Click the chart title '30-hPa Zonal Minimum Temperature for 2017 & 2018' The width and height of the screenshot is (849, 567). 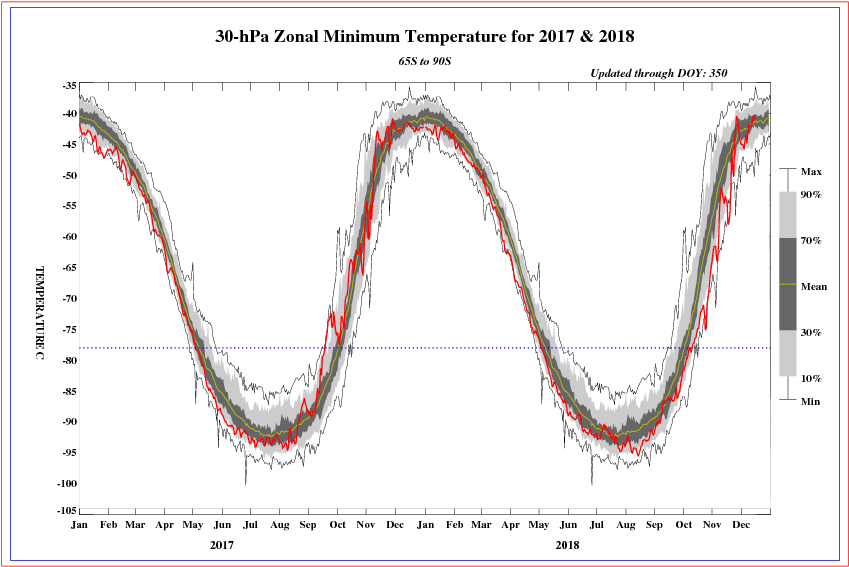424,36
